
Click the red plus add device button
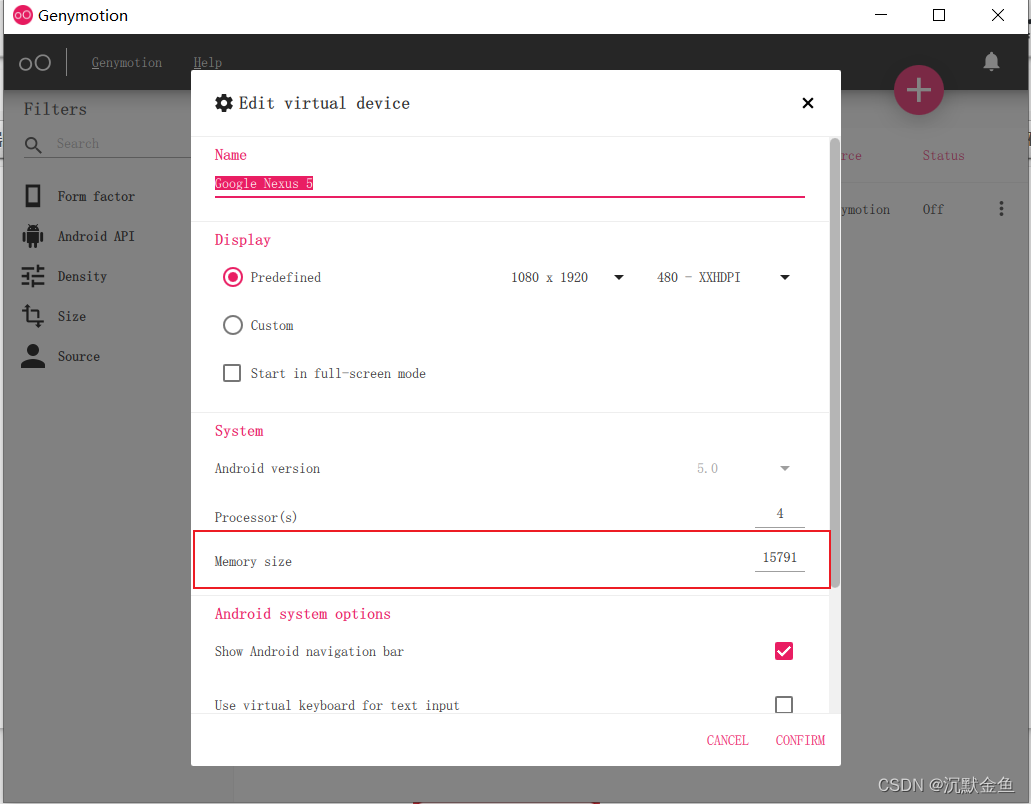918,90
